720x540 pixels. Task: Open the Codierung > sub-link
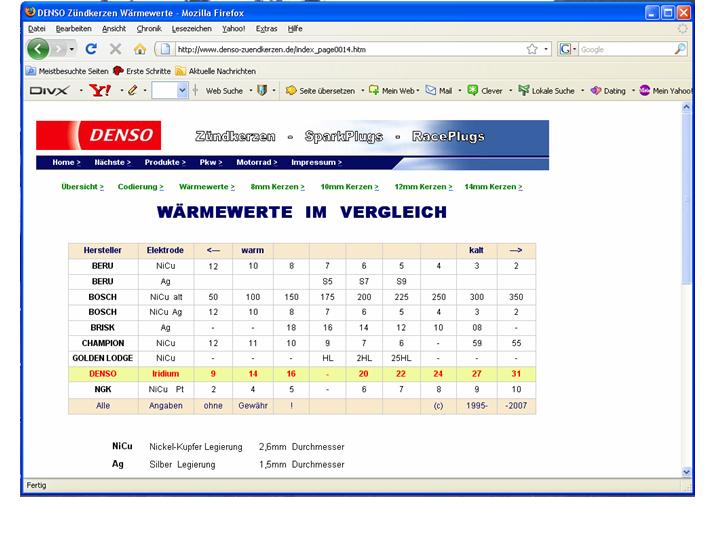[x=141, y=187]
